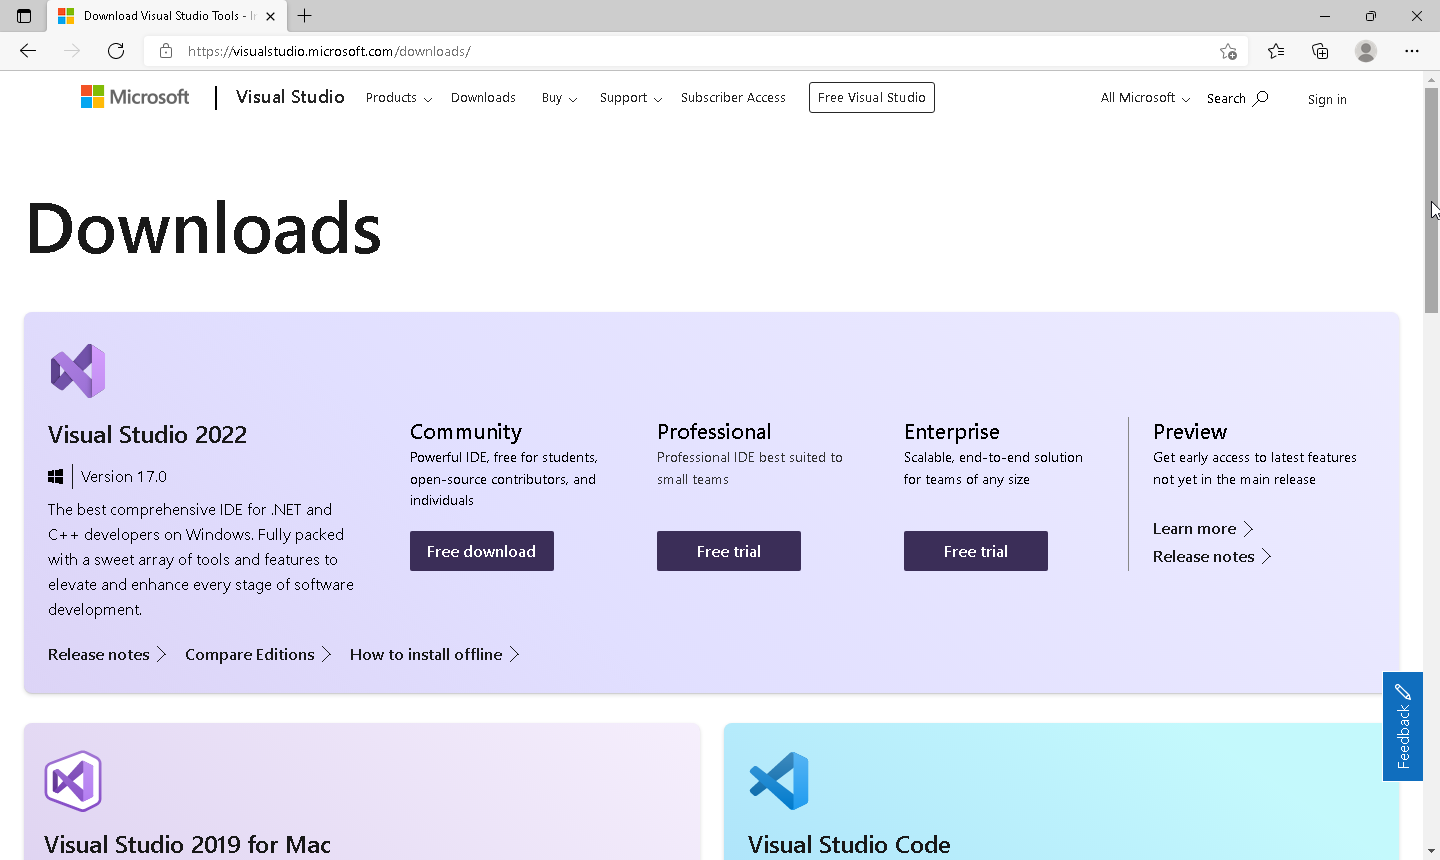Open search using the magnifier icon
Screen dimensions: 1440x860
click(1262, 98)
